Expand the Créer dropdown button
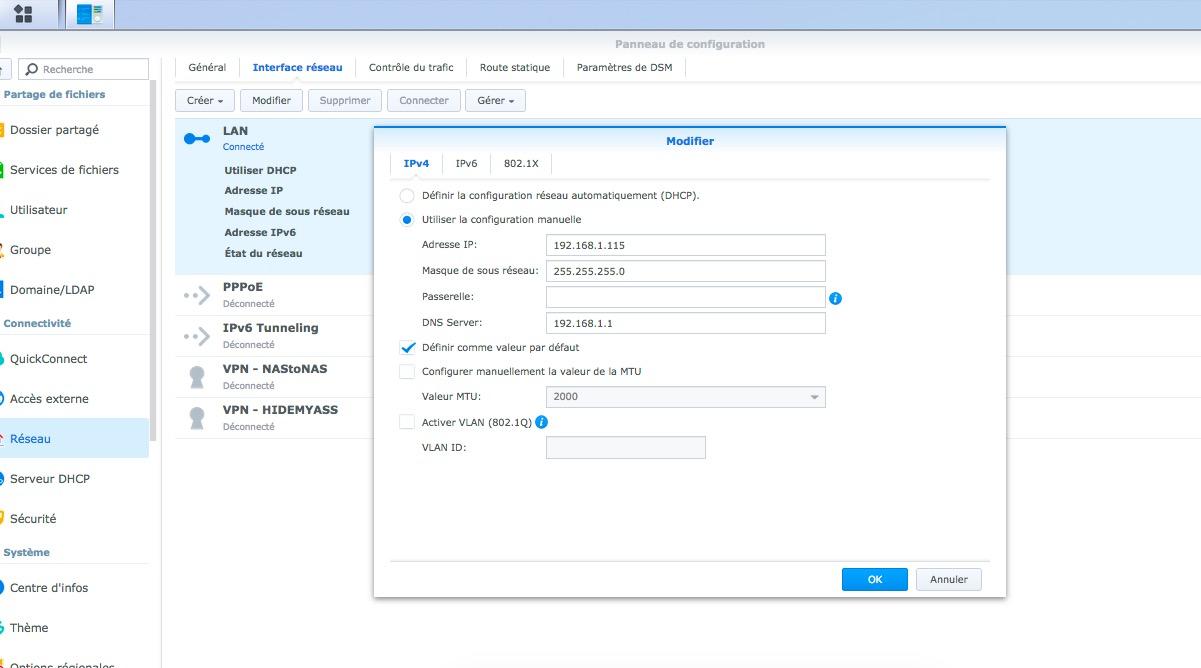This screenshot has height=668, width=1201. [x=205, y=101]
